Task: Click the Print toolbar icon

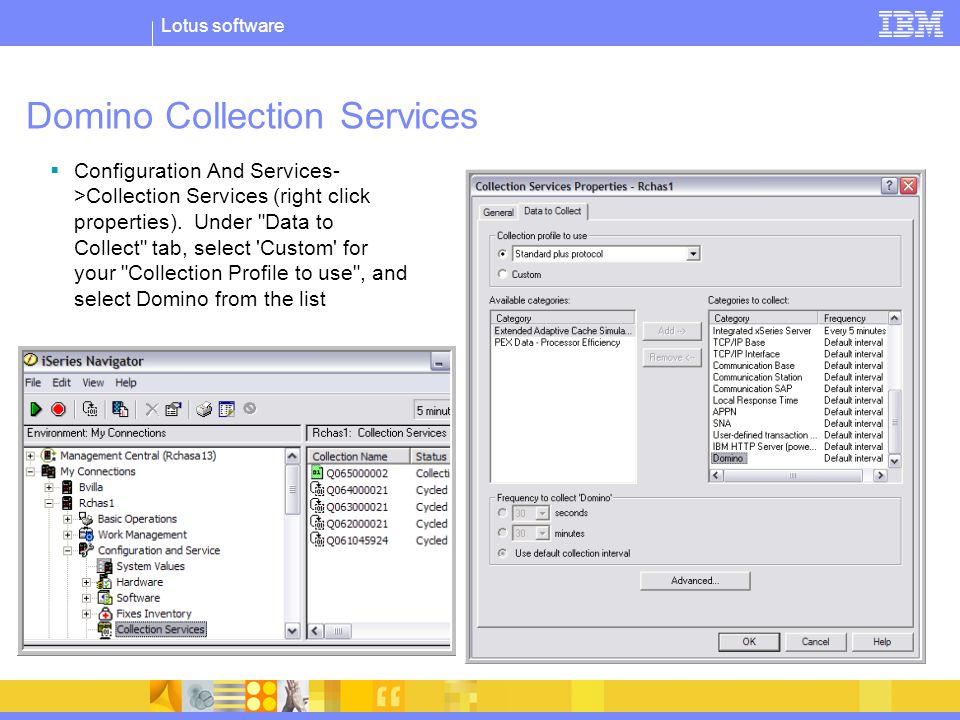Action: pos(204,409)
